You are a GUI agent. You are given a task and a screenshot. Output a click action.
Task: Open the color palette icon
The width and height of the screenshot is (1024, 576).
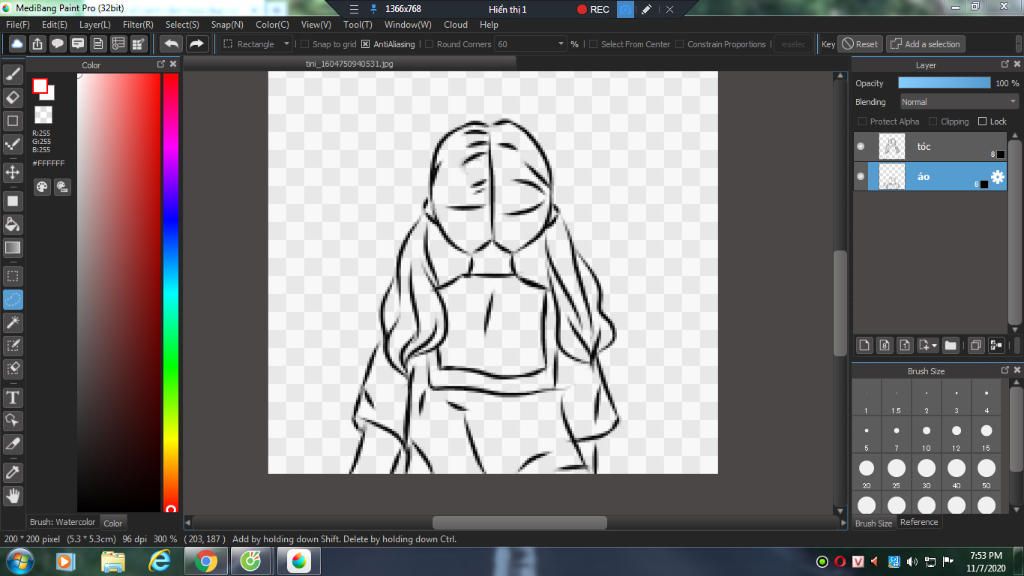pos(42,187)
